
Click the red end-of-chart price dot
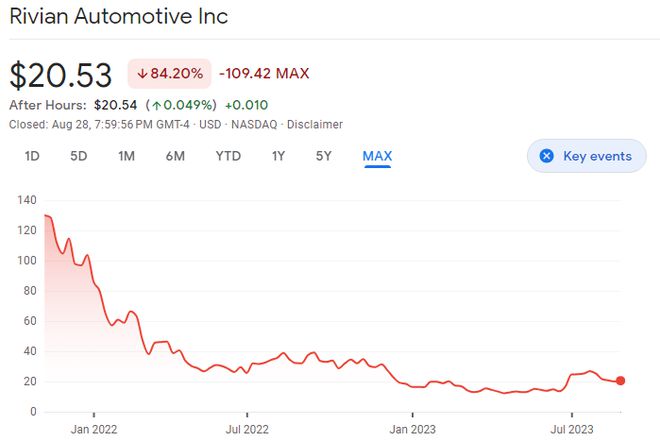pyautogui.click(x=621, y=381)
